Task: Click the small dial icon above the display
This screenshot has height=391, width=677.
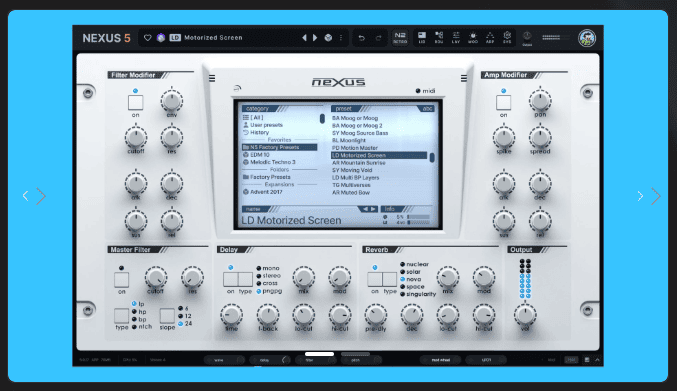Action: click(x=237, y=88)
